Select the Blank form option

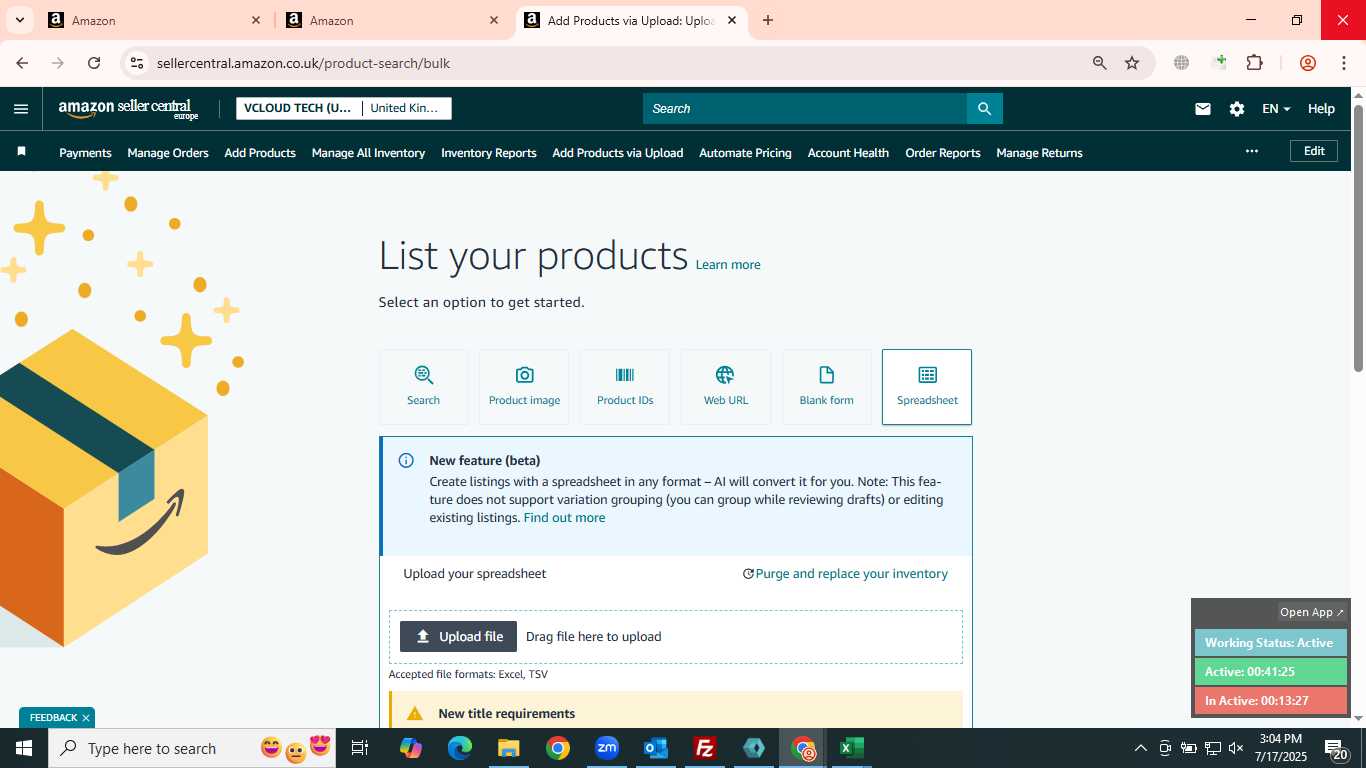pyautogui.click(x=827, y=387)
